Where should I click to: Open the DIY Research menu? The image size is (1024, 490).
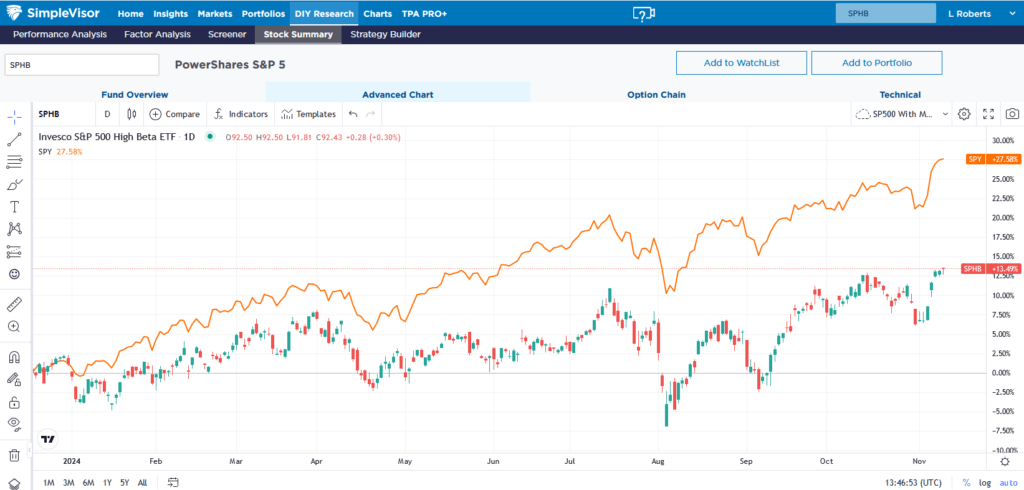[324, 14]
